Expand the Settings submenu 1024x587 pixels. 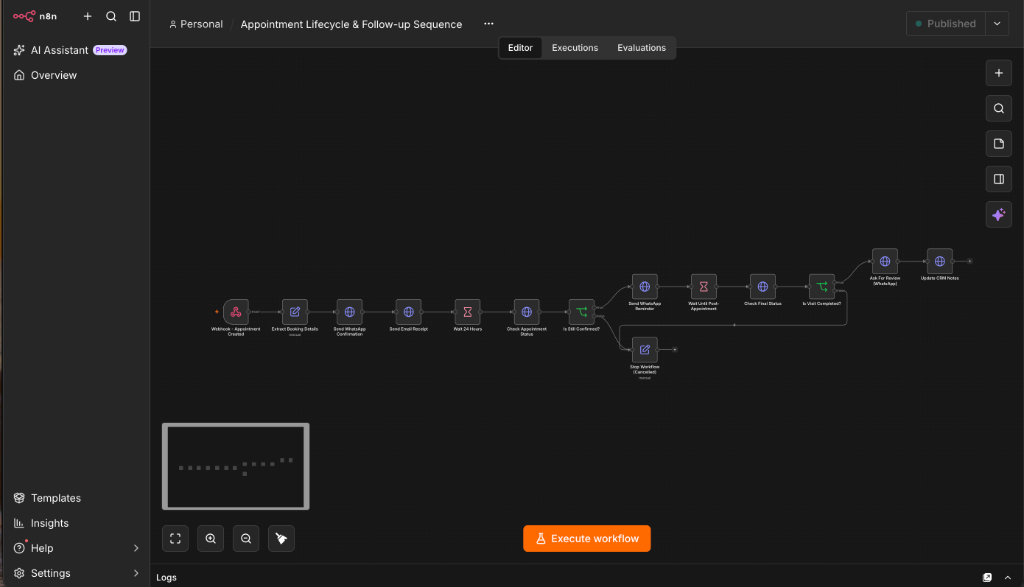tap(136, 573)
